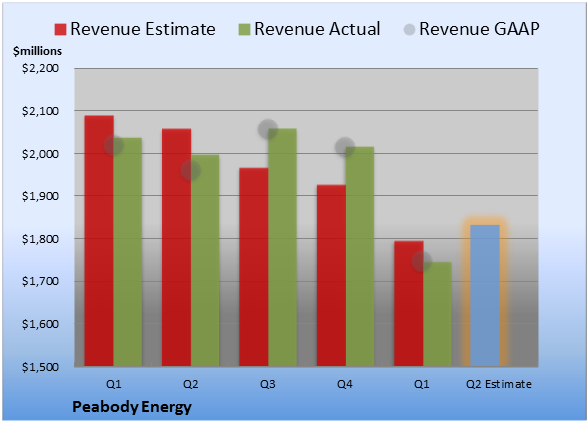Select the green Q2 revenue actual bar
Image resolution: width=588 pixels, height=422 pixels.
point(205,261)
